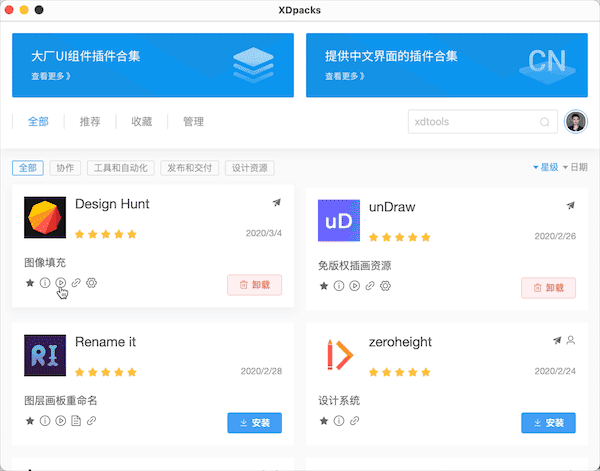Click the unDraw title text
The width and height of the screenshot is (600, 471).
(x=392, y=207)
